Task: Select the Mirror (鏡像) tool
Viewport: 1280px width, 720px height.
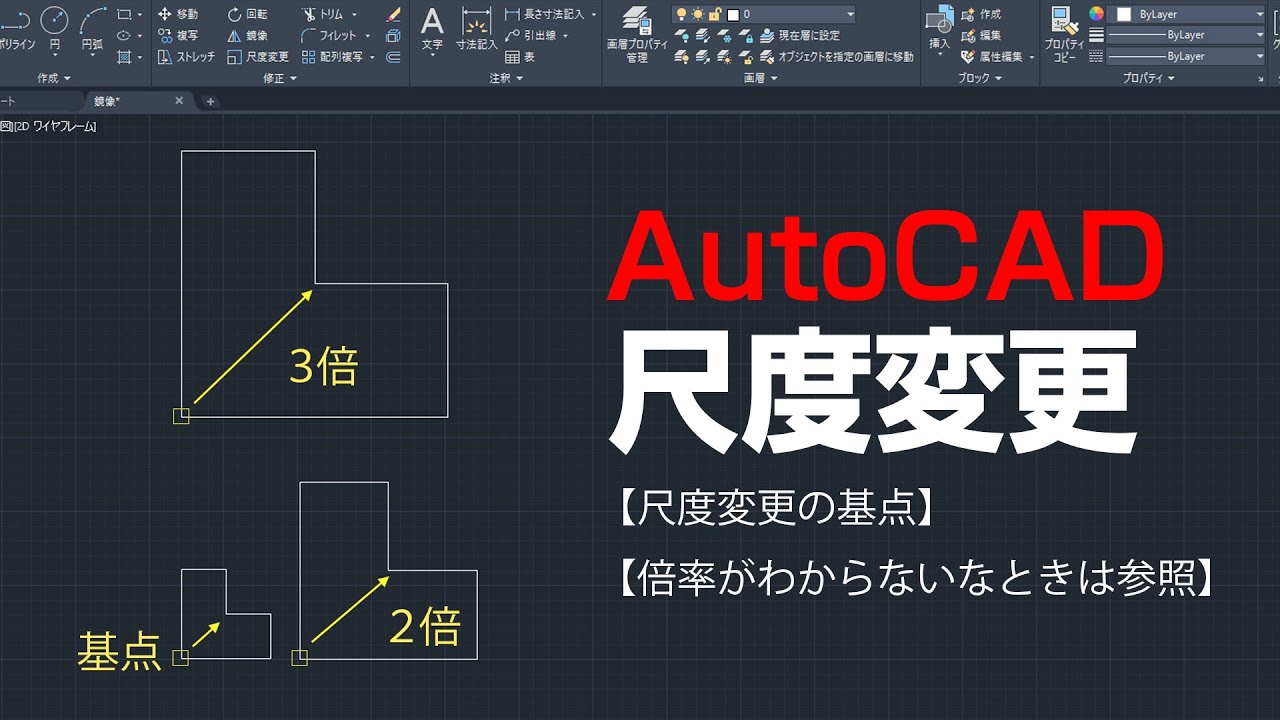Action: 247,35
